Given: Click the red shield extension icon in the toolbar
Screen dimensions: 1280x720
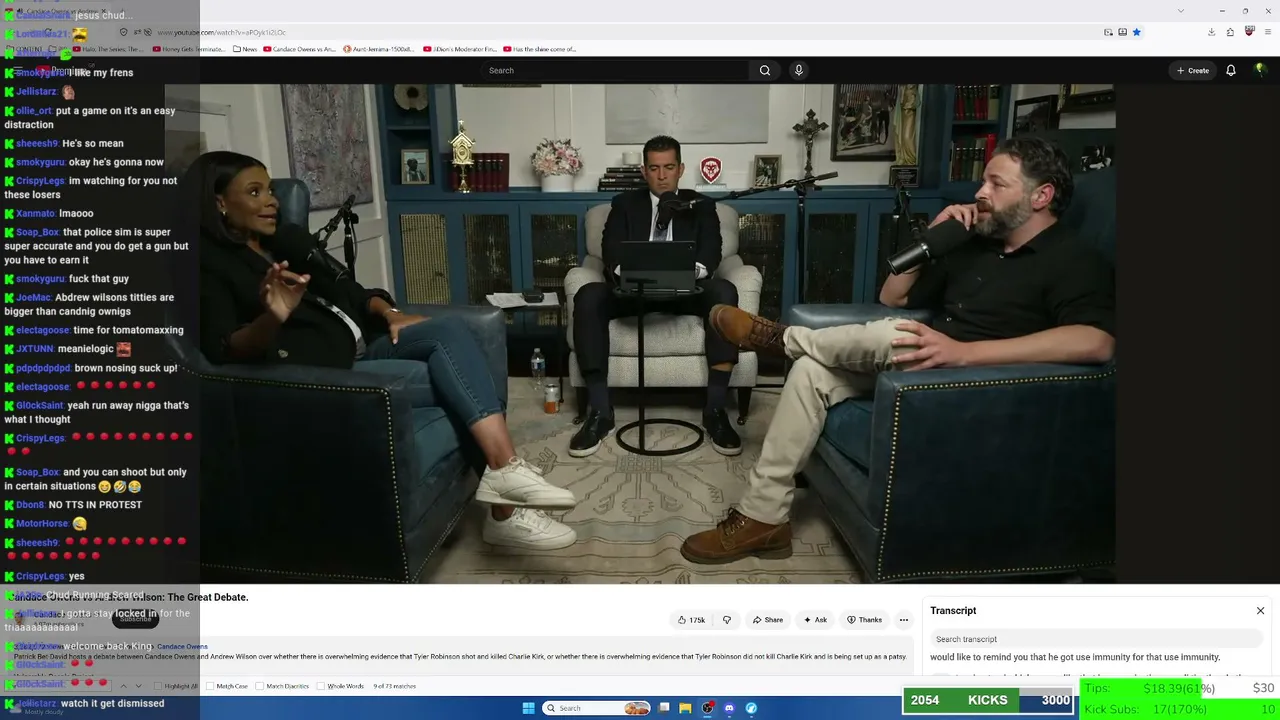Looking at the screenshot, I should 1249,32.
